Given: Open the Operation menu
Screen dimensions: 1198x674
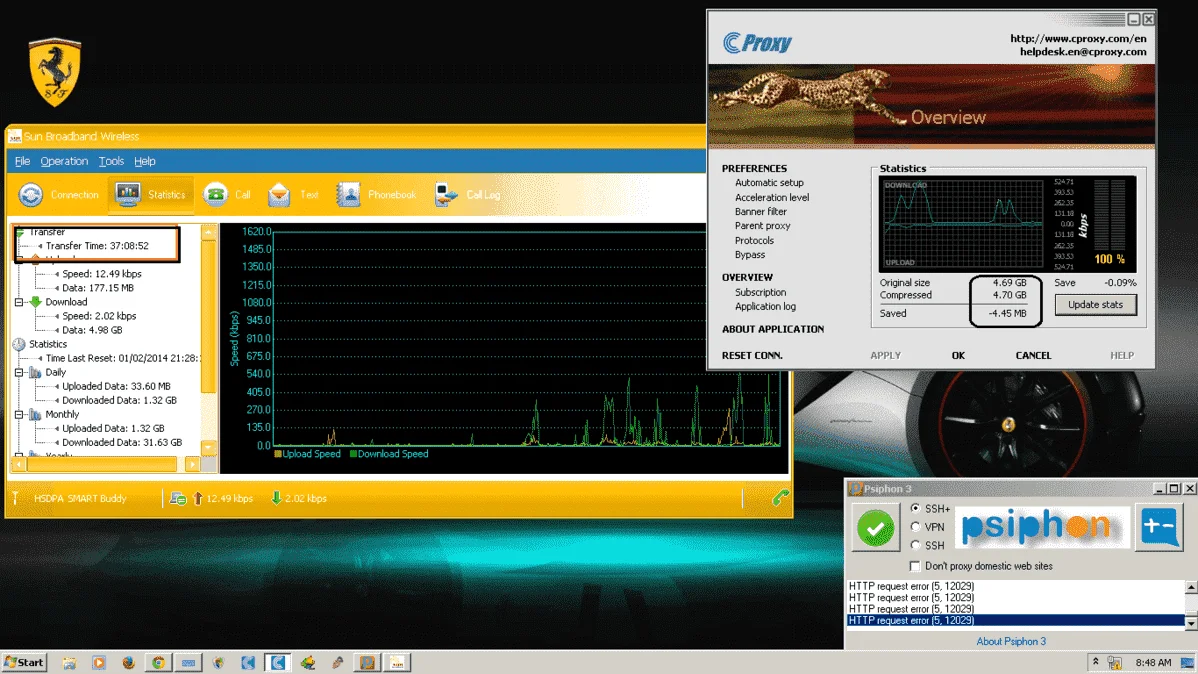Looking at the screenshot, I should pos(64,161).
